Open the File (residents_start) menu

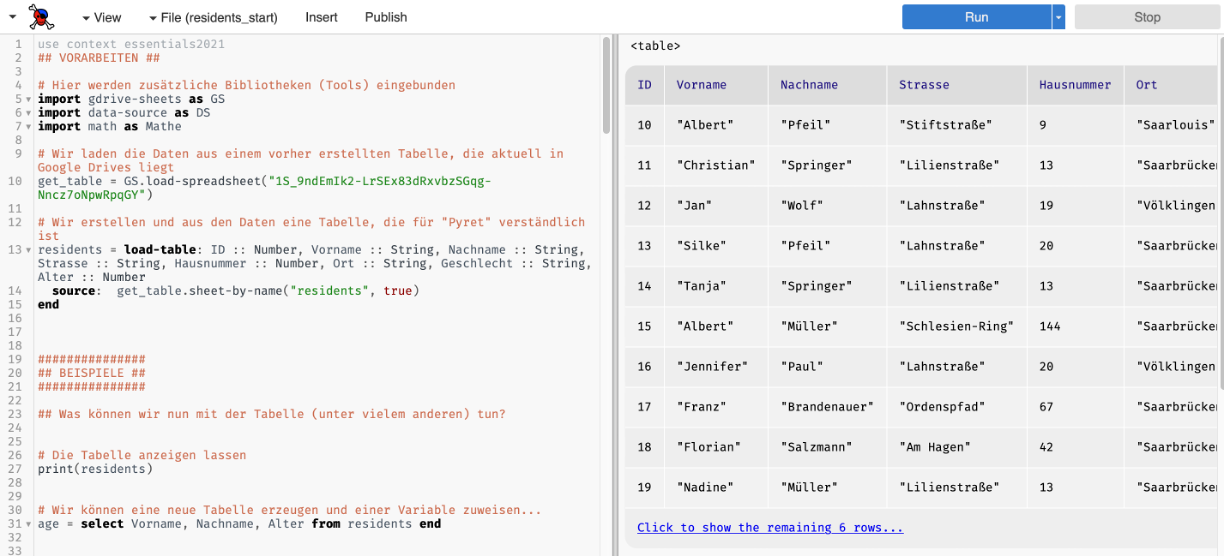coord(213,17)
